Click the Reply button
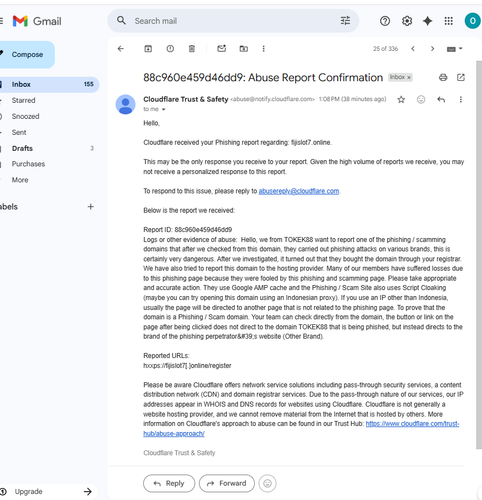482x500 pixels. click(x=169, y=483)
